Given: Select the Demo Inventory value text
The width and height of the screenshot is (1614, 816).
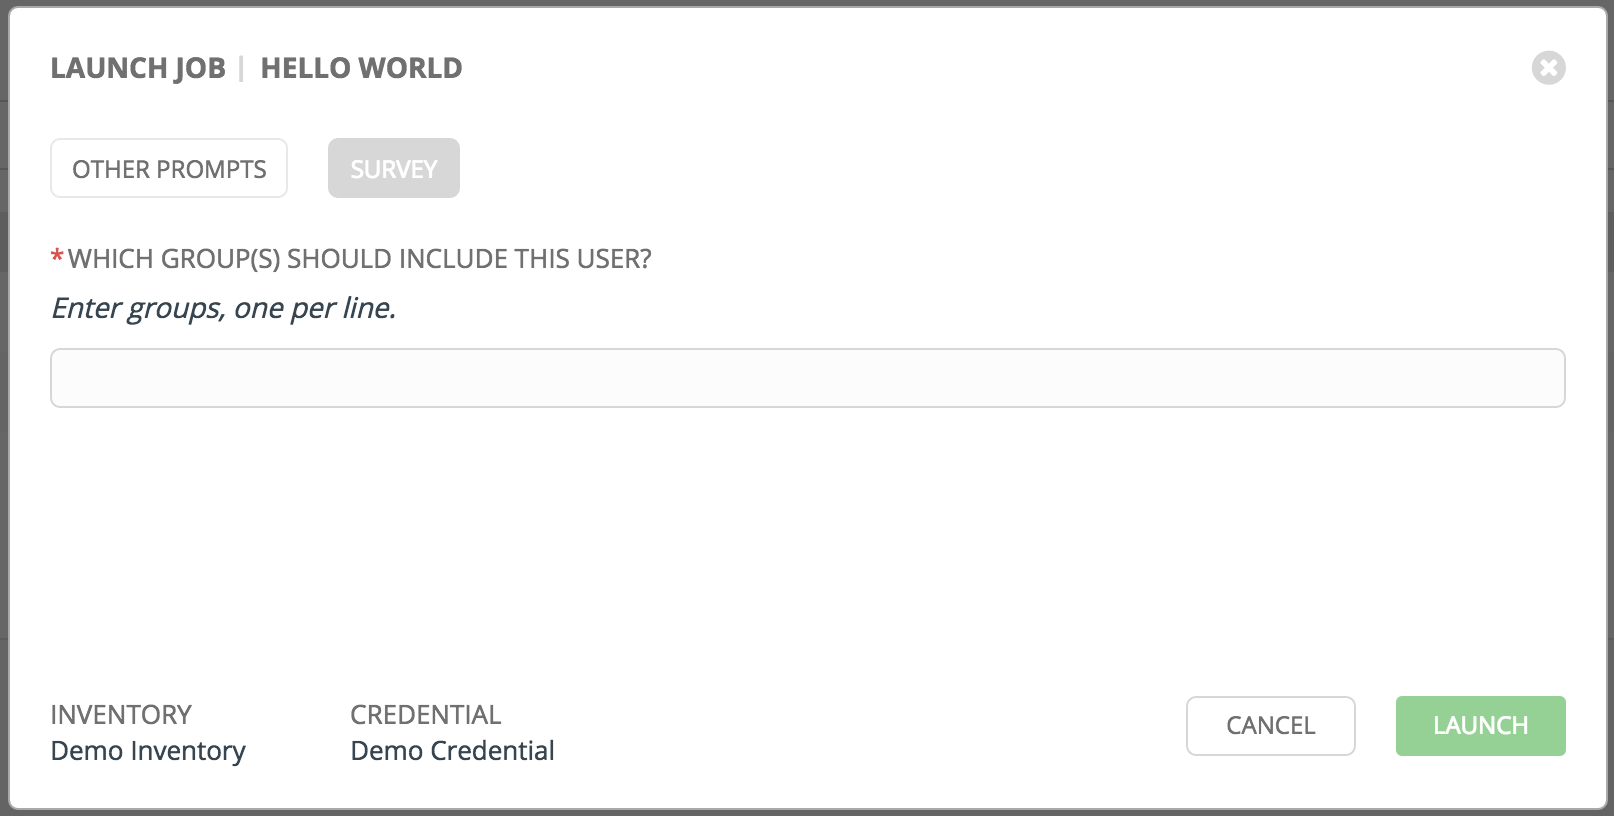Looking at the screenshot, I should point(148,751).
